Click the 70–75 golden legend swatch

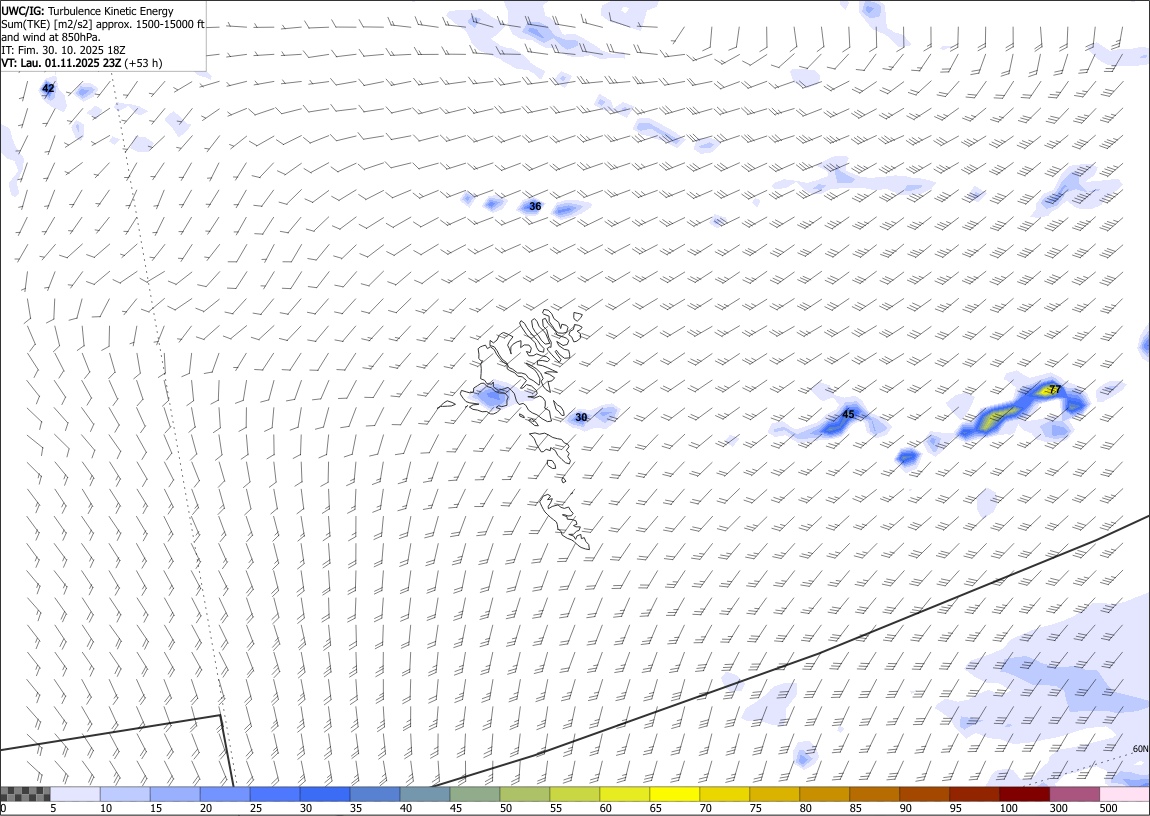[725, 794]
